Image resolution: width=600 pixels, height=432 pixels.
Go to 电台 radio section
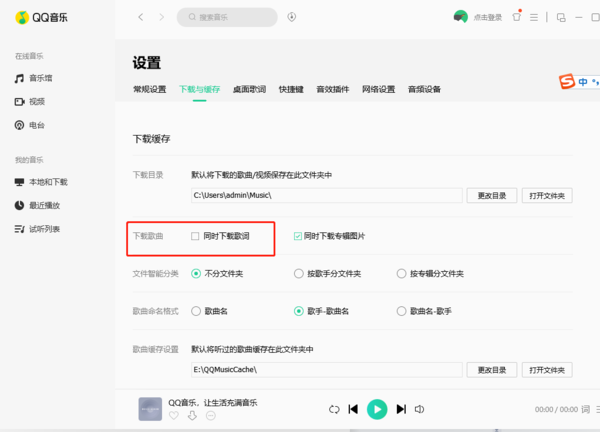[36, 125]
